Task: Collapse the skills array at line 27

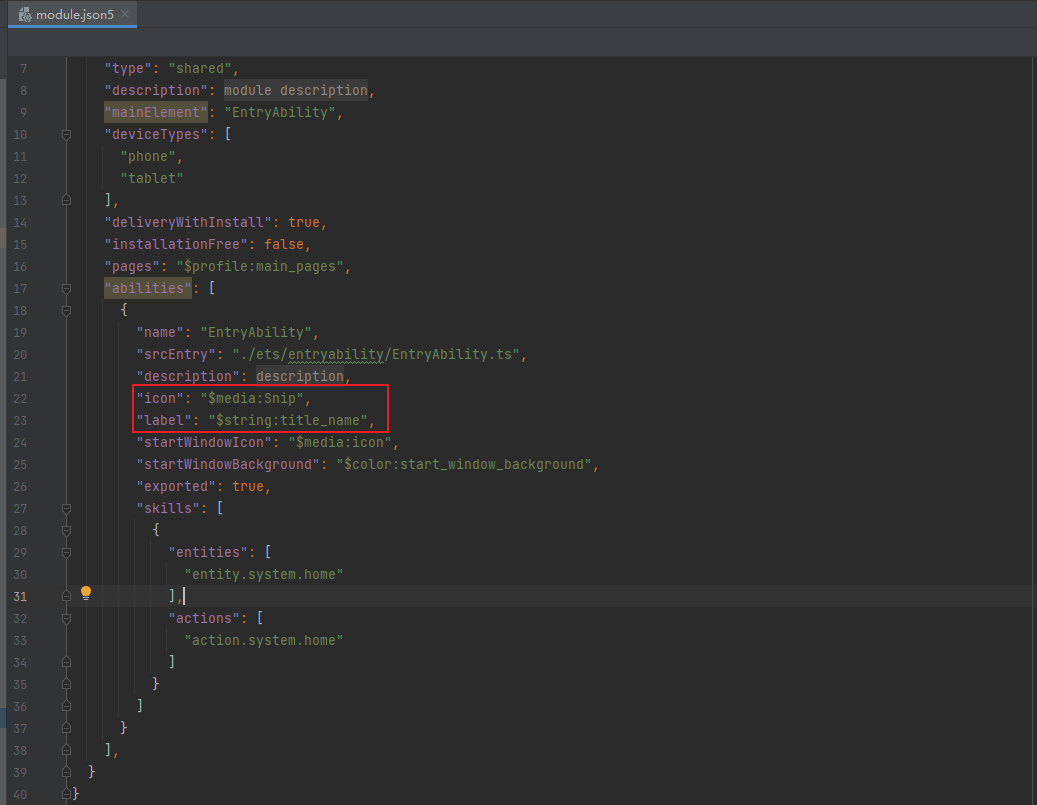Action: pyautogui.click(x=66, y=508)
